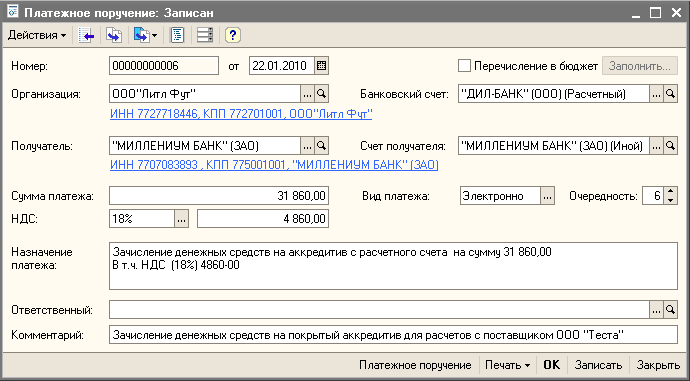
Task: Click the document list toolbar icon
Action: click(177, 35)
